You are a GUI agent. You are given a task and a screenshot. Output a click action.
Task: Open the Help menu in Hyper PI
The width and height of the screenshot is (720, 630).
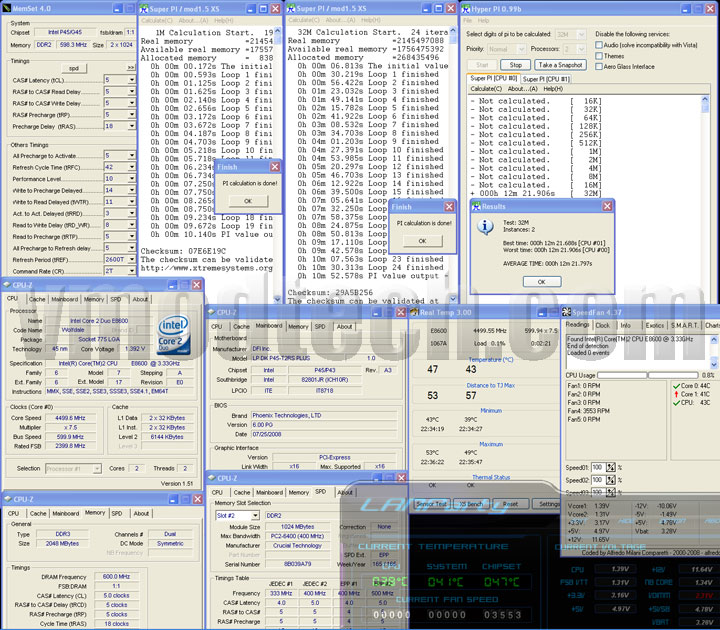484,21
